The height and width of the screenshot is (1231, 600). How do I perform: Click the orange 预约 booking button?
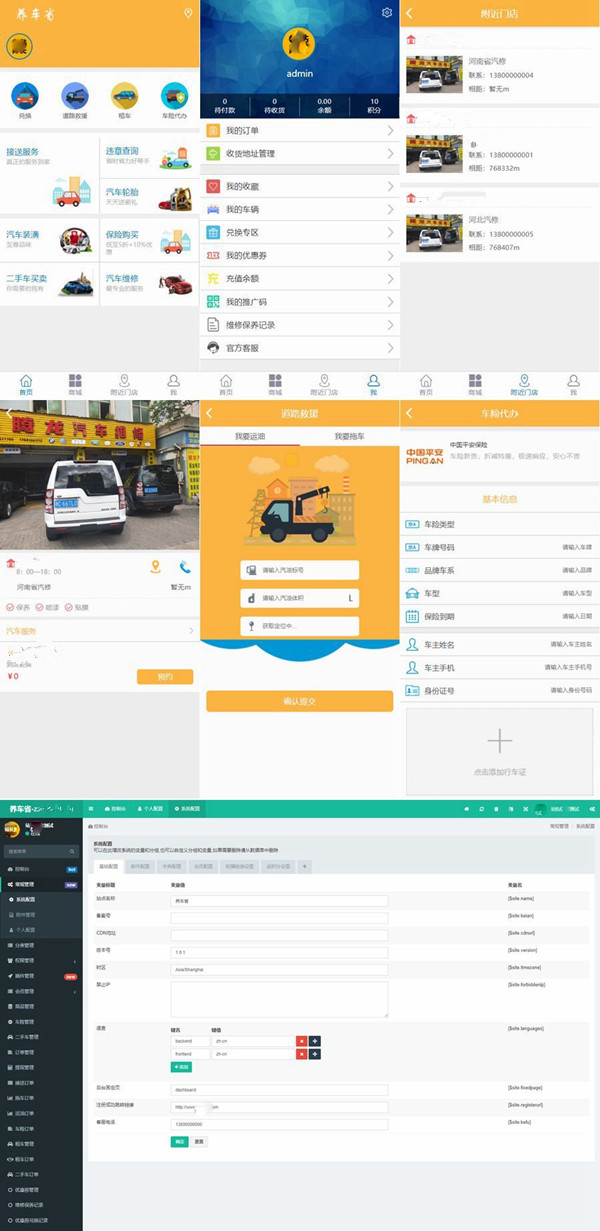[x=164, y=677]
